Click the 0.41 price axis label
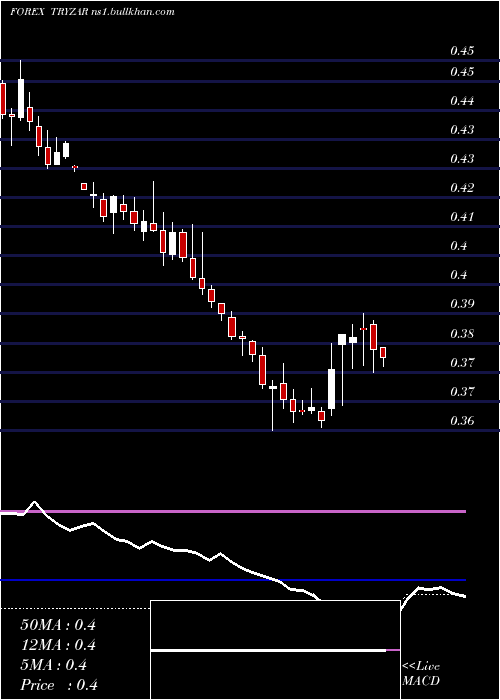 (x=462, y=217)
